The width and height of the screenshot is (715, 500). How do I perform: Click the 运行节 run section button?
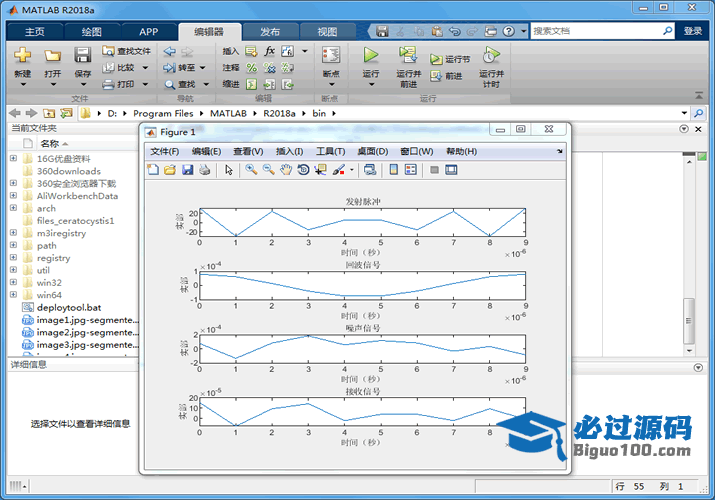[x=450, y=59]
